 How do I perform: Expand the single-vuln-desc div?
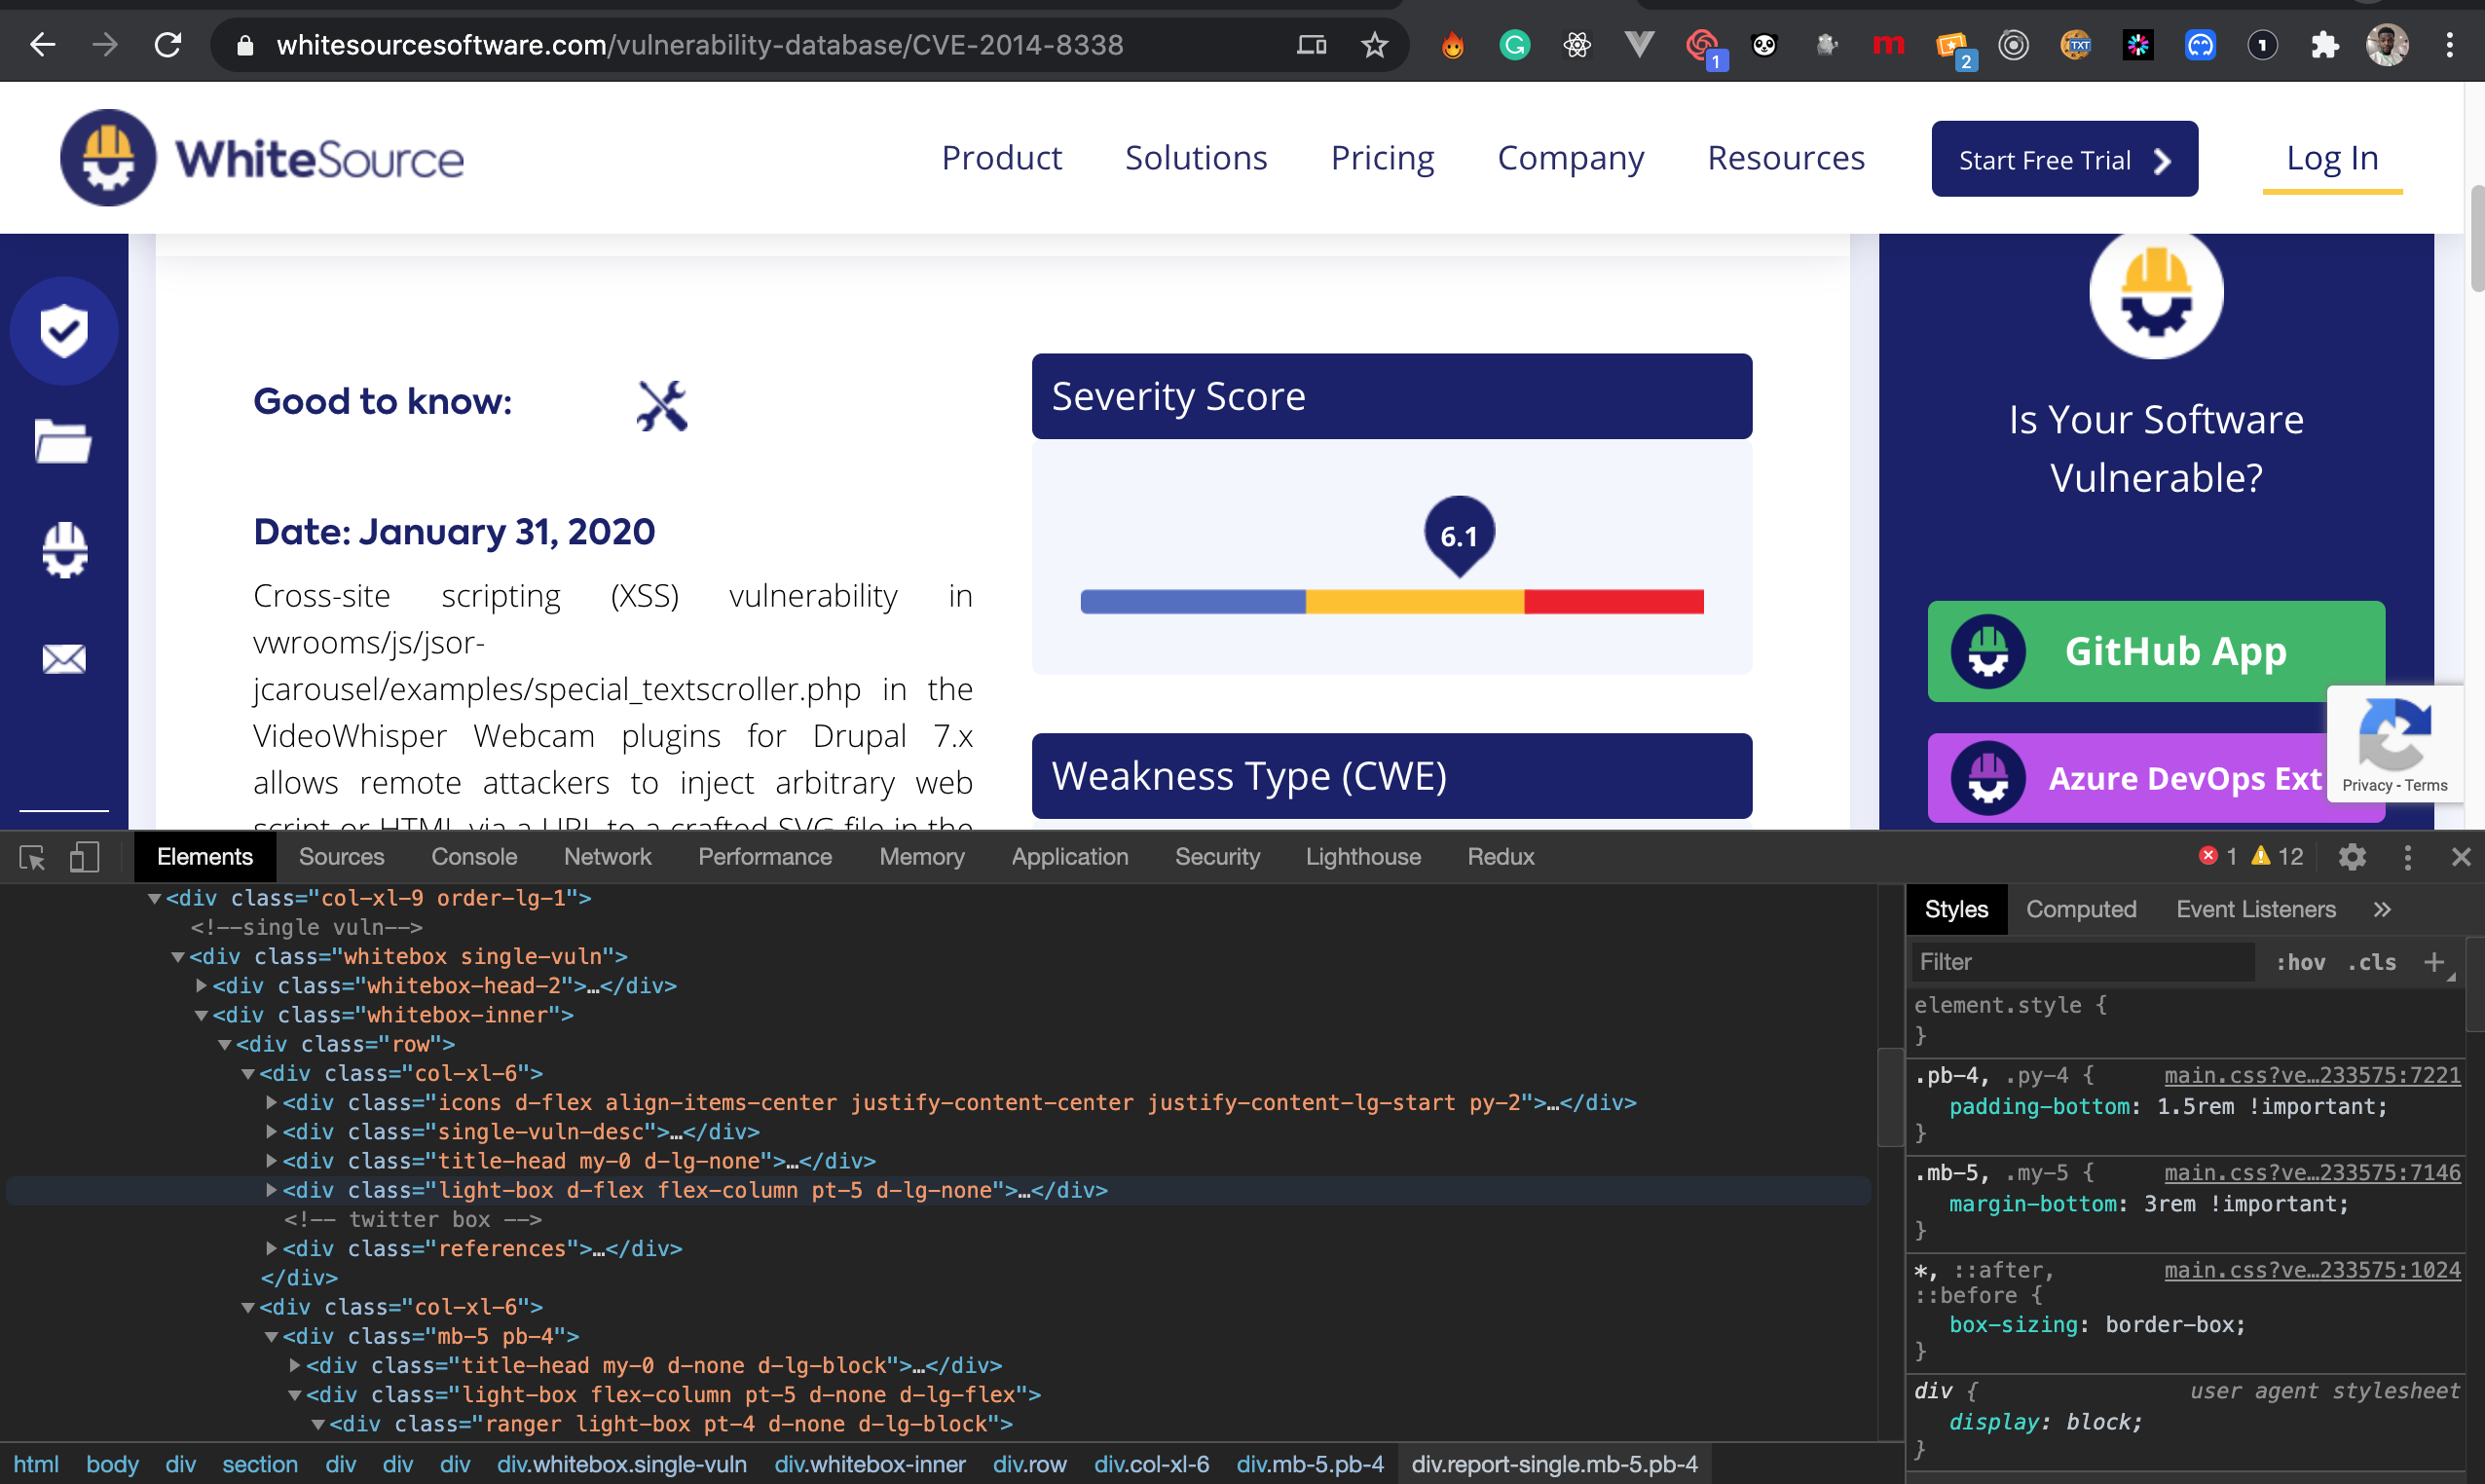[271, 1132]
